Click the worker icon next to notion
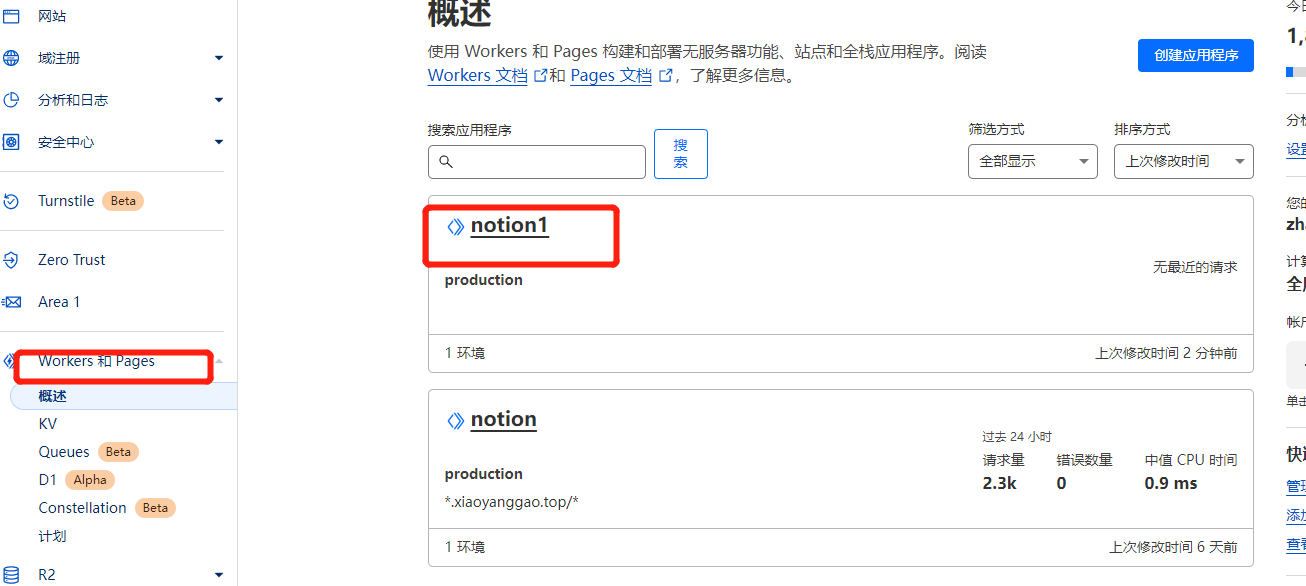This screenshot has height=586, width=1306. tap(455, 420)
